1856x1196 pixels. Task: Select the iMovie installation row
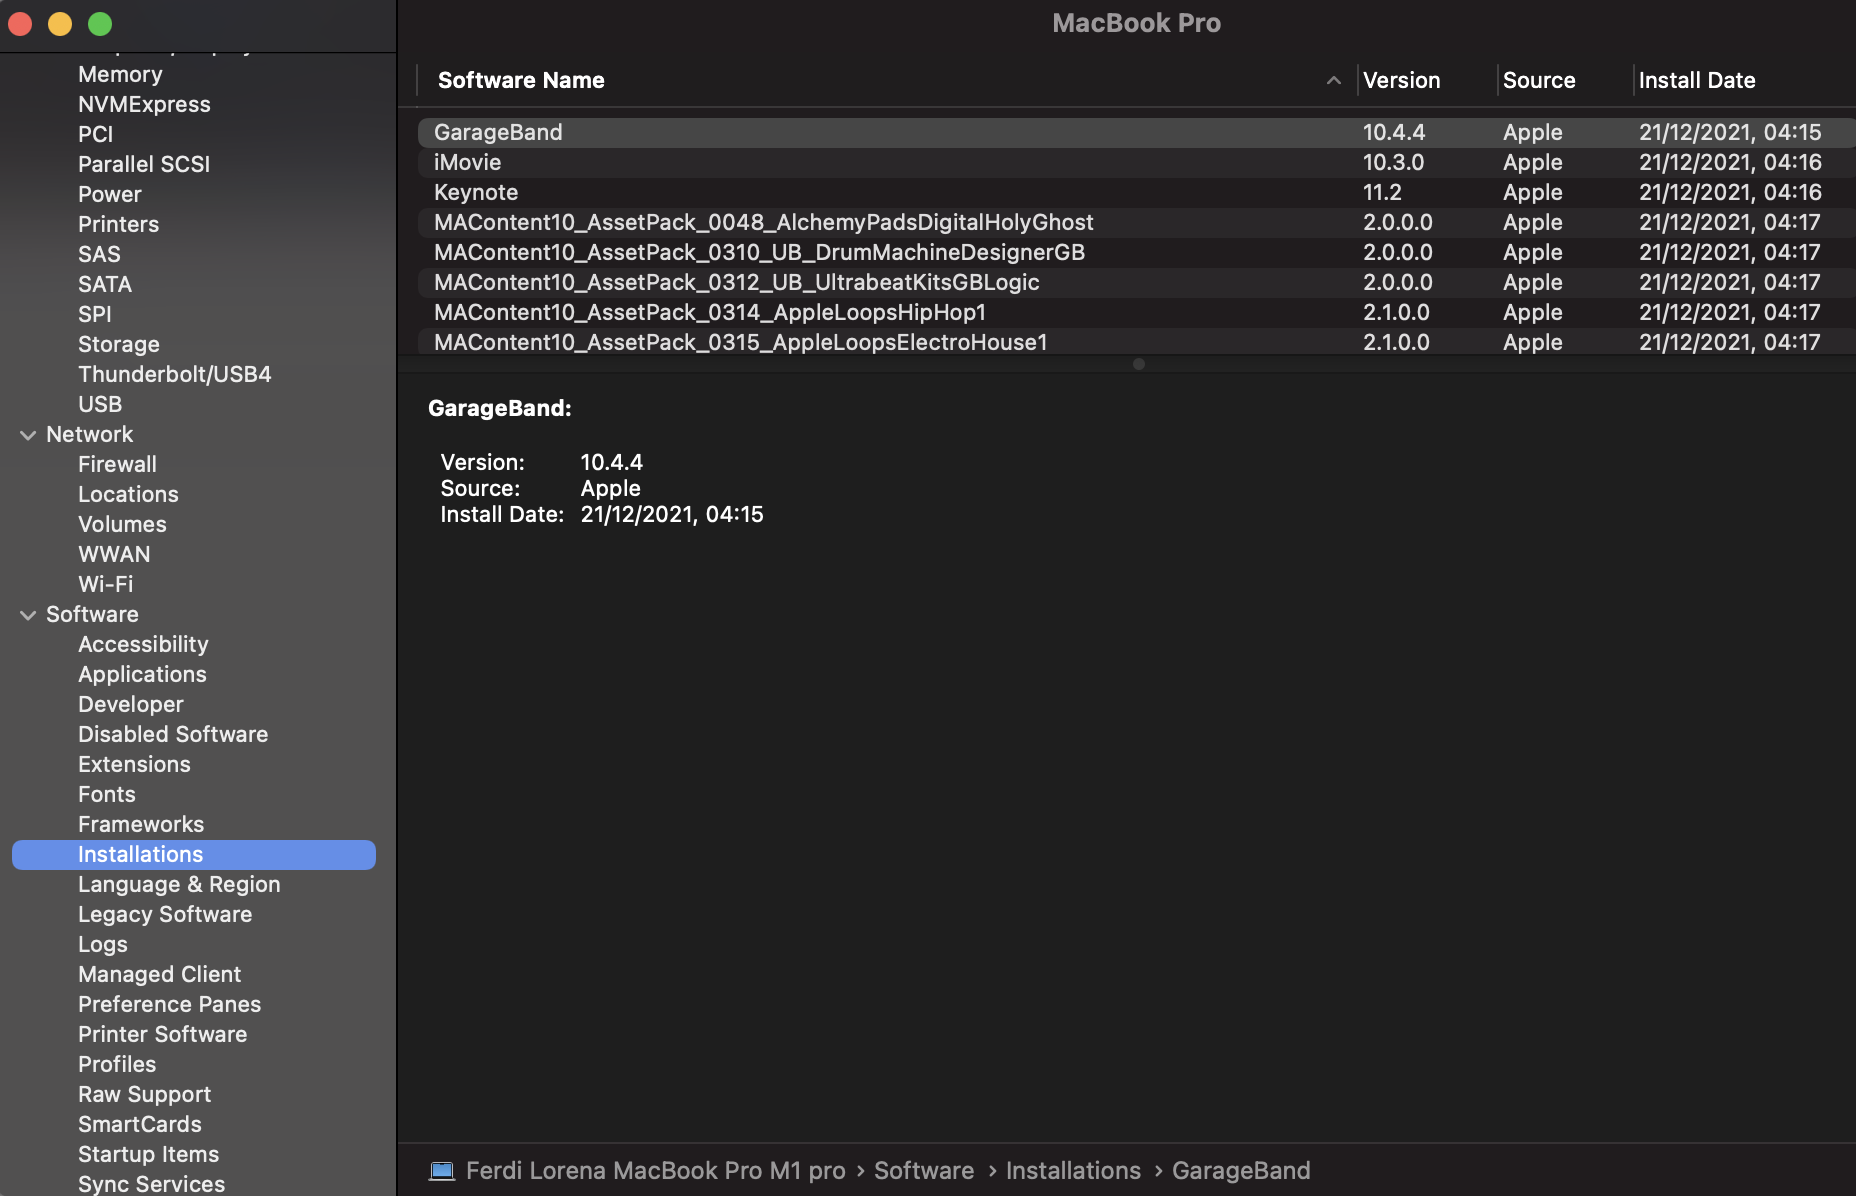(x=1137, y=163)
